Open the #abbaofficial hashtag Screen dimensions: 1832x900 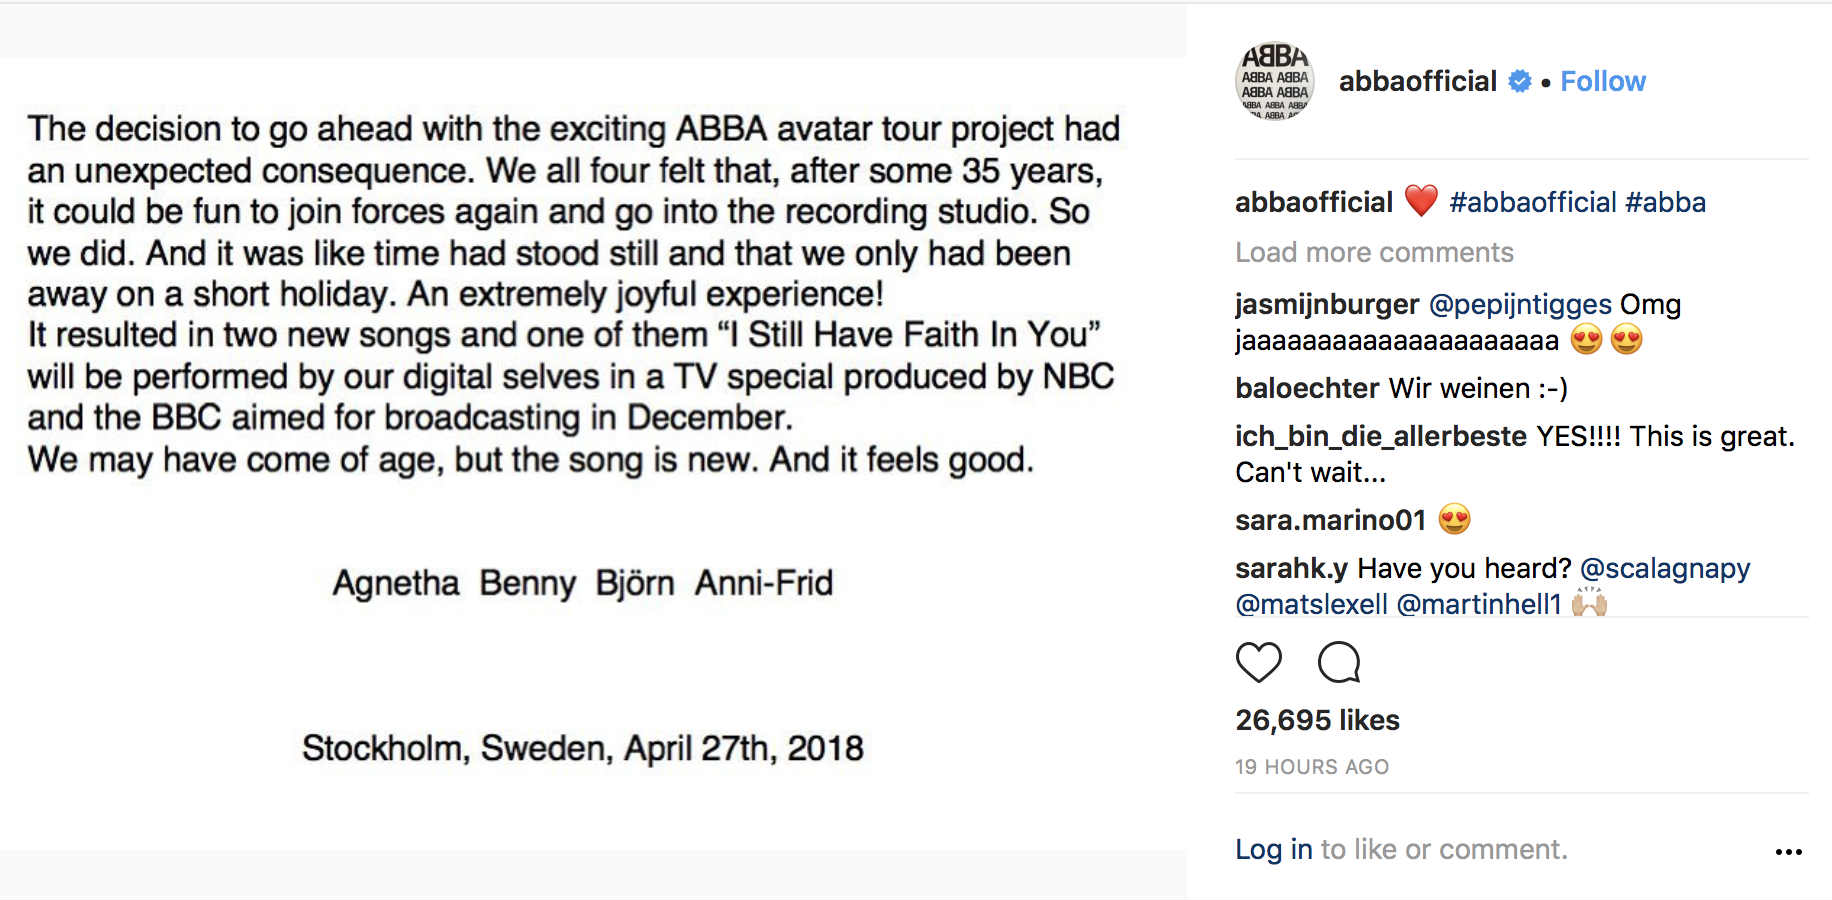click(x=1532, y=203)
